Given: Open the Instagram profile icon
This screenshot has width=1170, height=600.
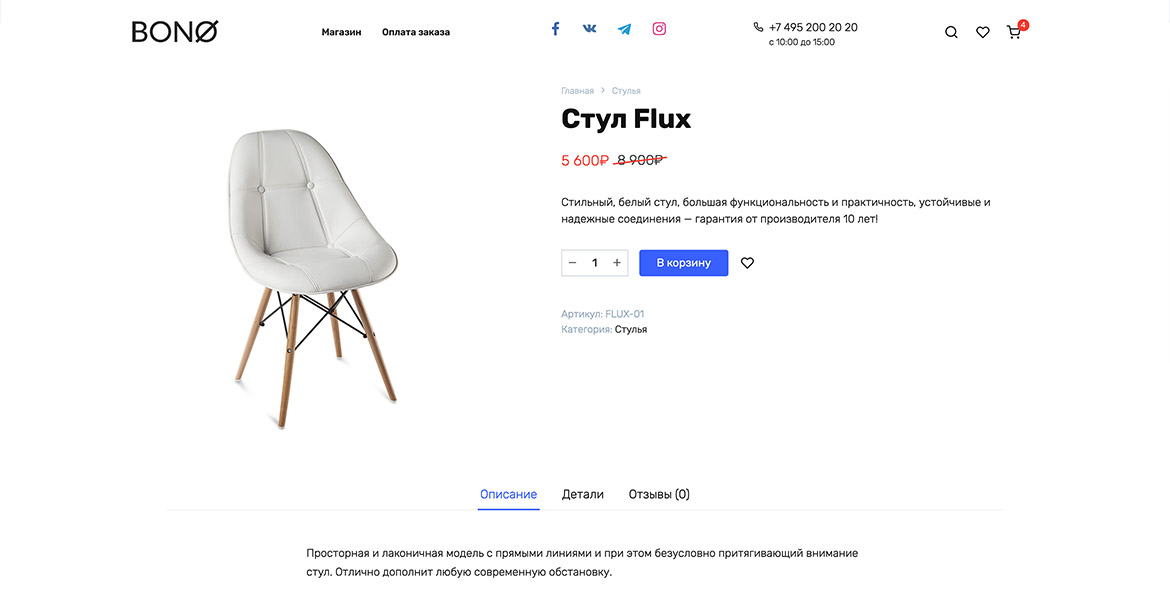Looking at the screenshot, I should pyautogui.click(x=659, y=29).
